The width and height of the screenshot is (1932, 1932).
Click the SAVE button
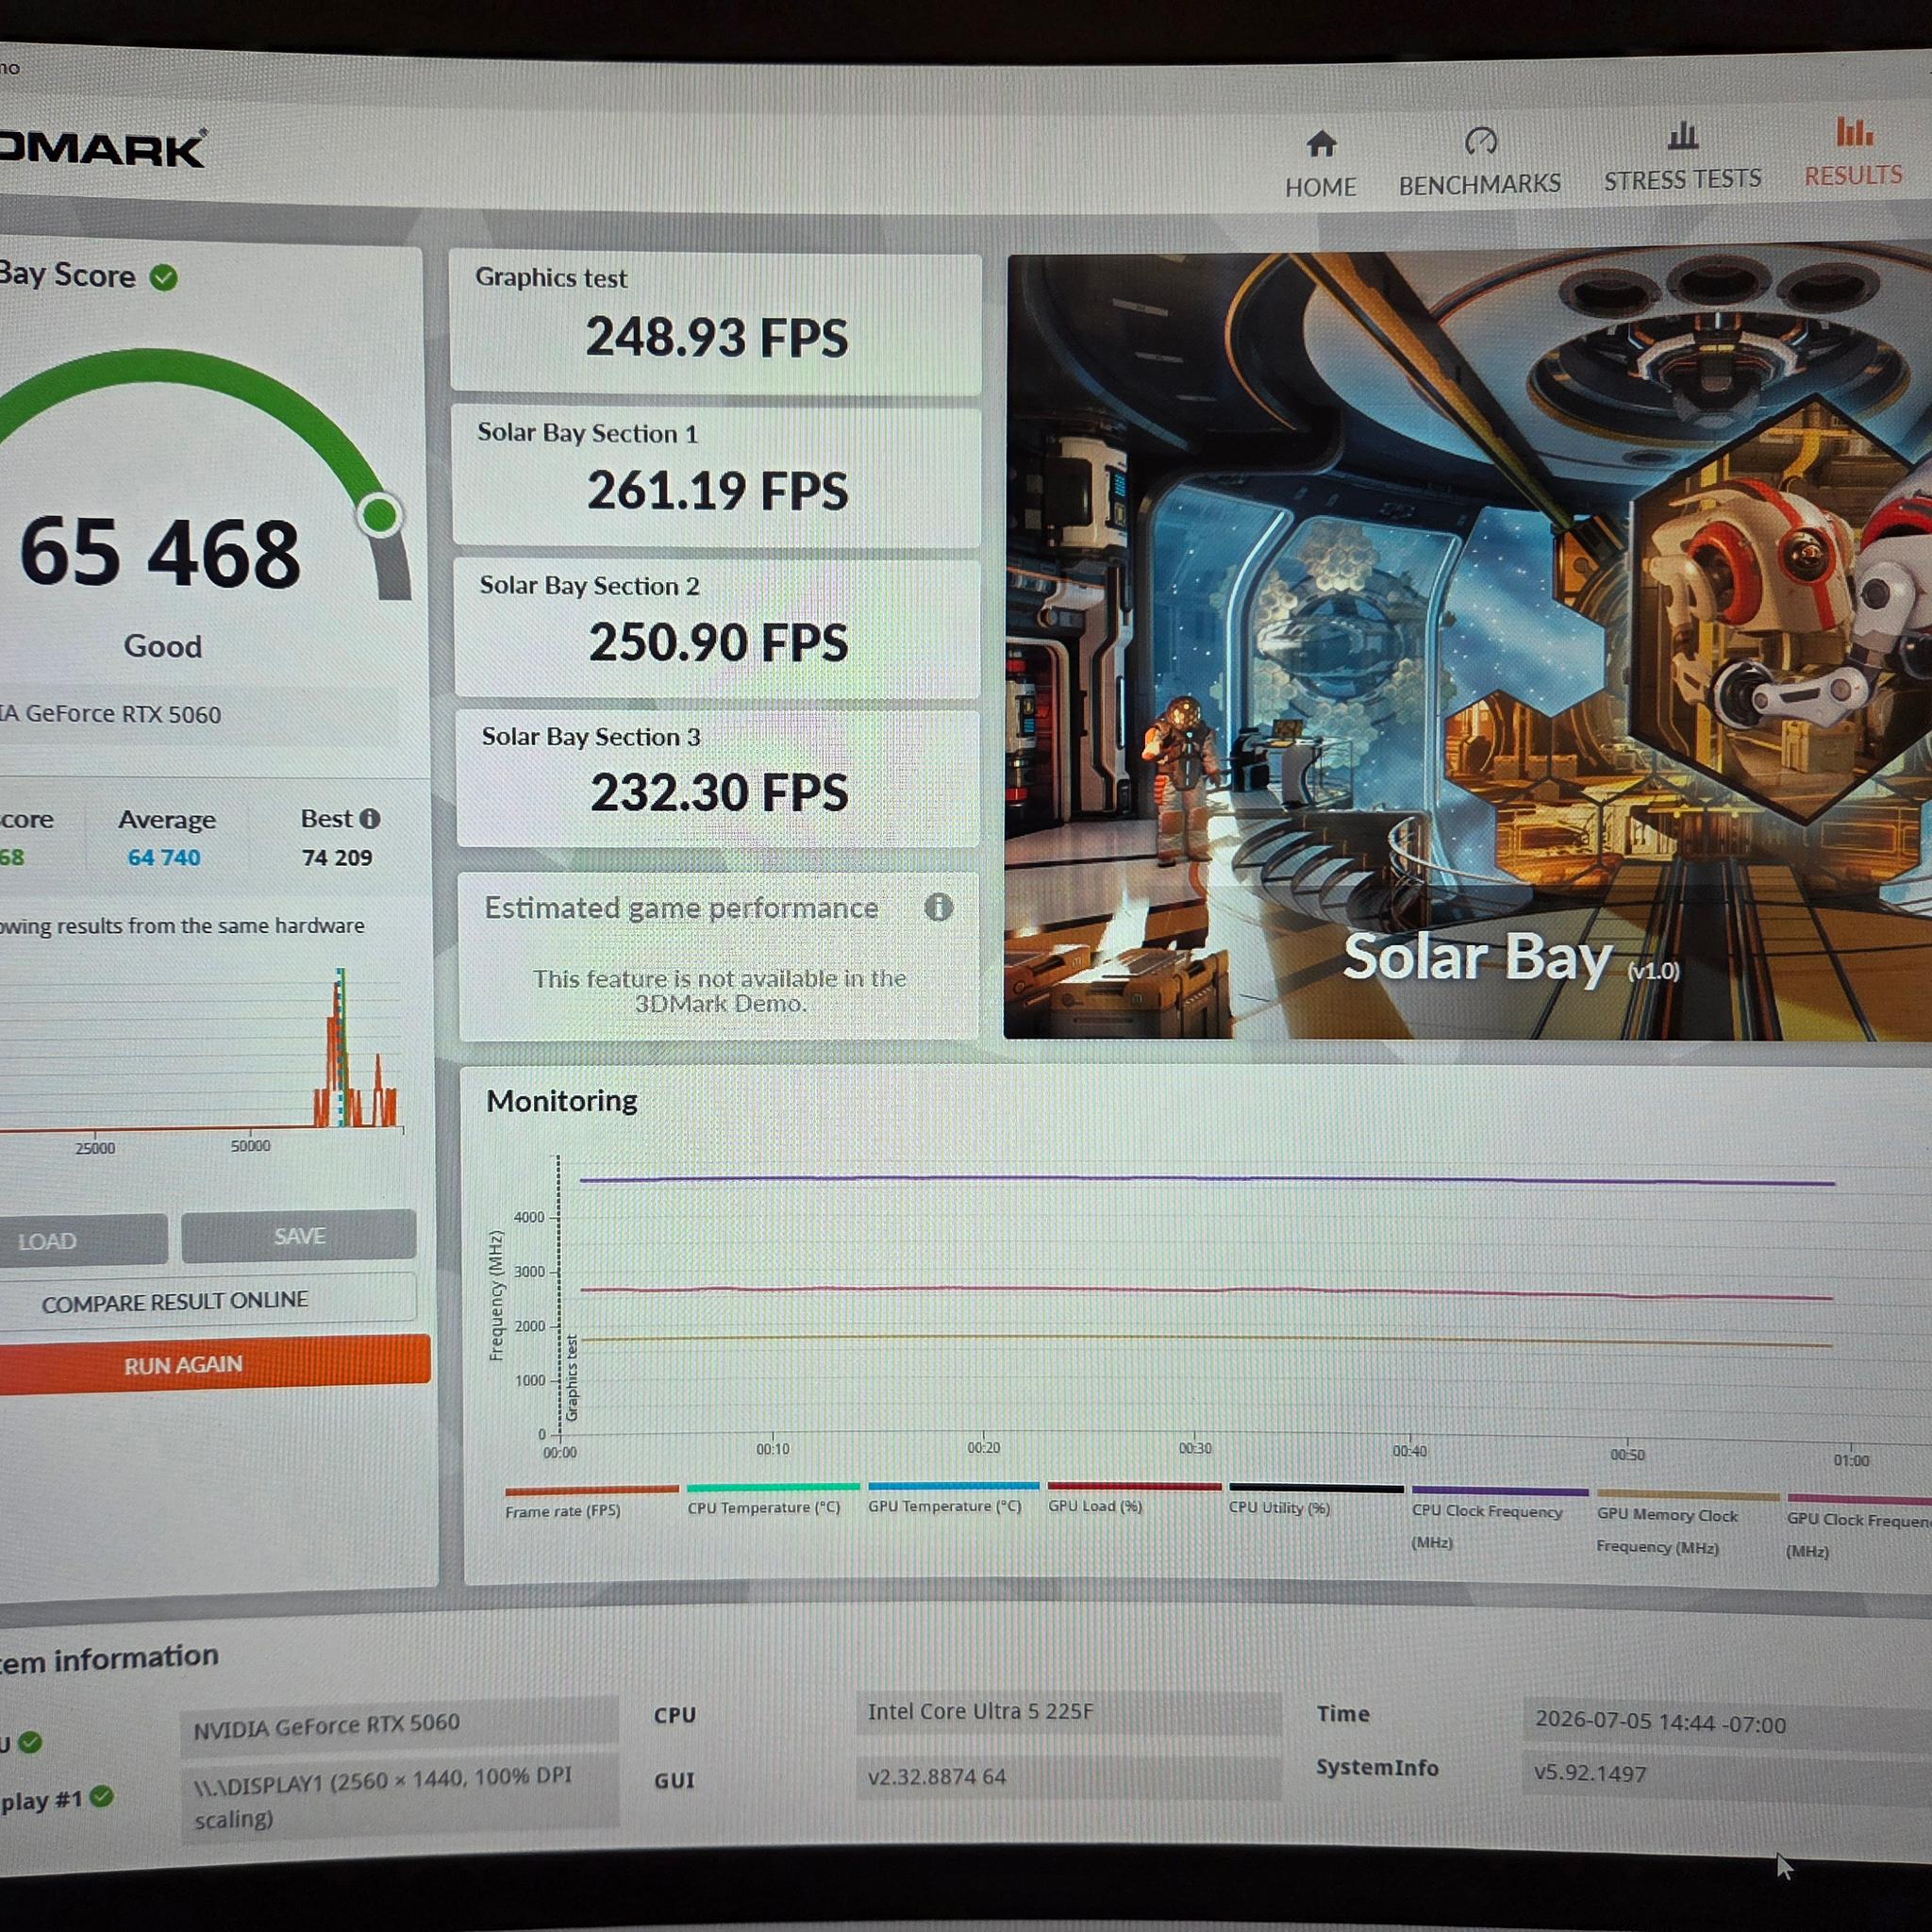tap(299, 1236)
